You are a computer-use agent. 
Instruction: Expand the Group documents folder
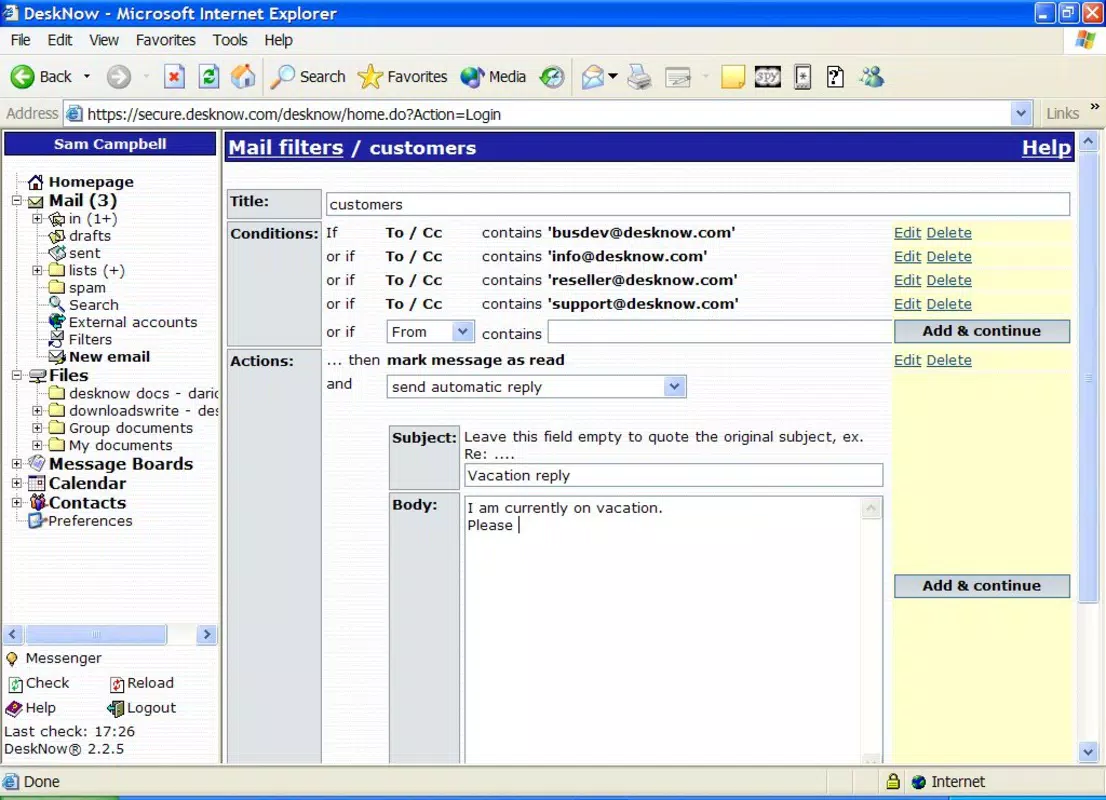click(37, 428)
